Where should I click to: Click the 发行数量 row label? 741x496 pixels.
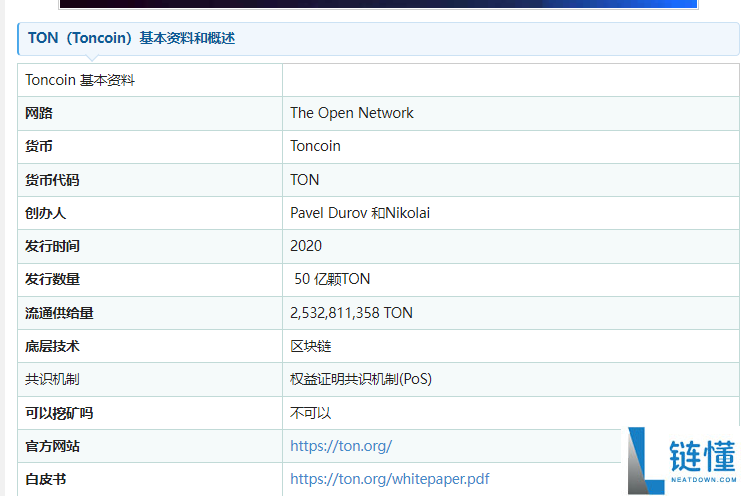click(x=52, y=279)
